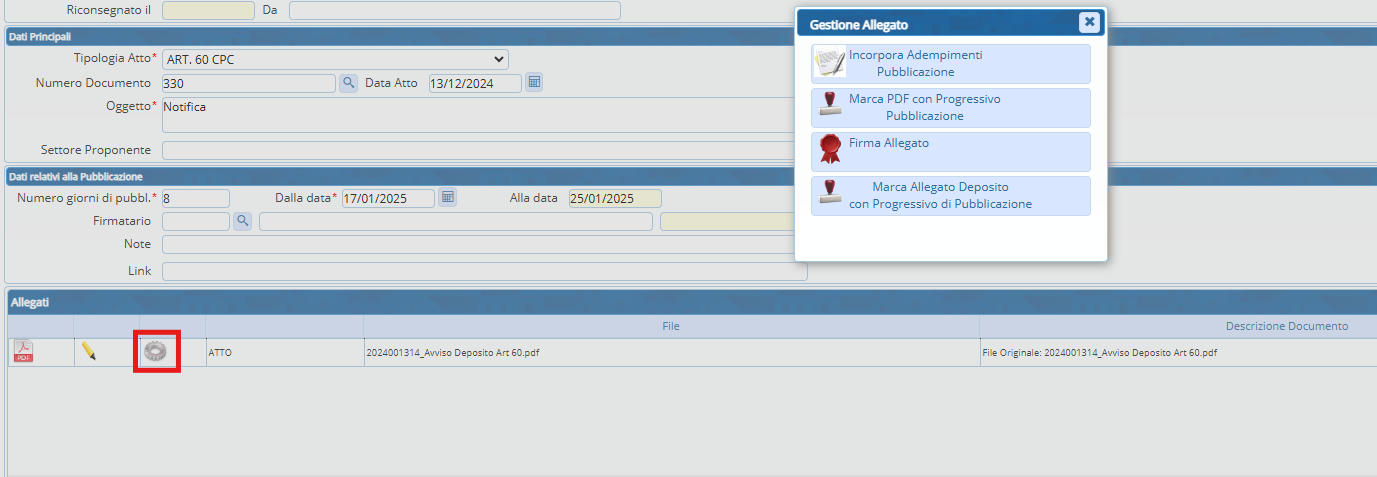The height and width of the screenshot is (477, 1377).
Task: Focus the Settore Proponente field
Action: pyautogui.click(x=484, y=150)
